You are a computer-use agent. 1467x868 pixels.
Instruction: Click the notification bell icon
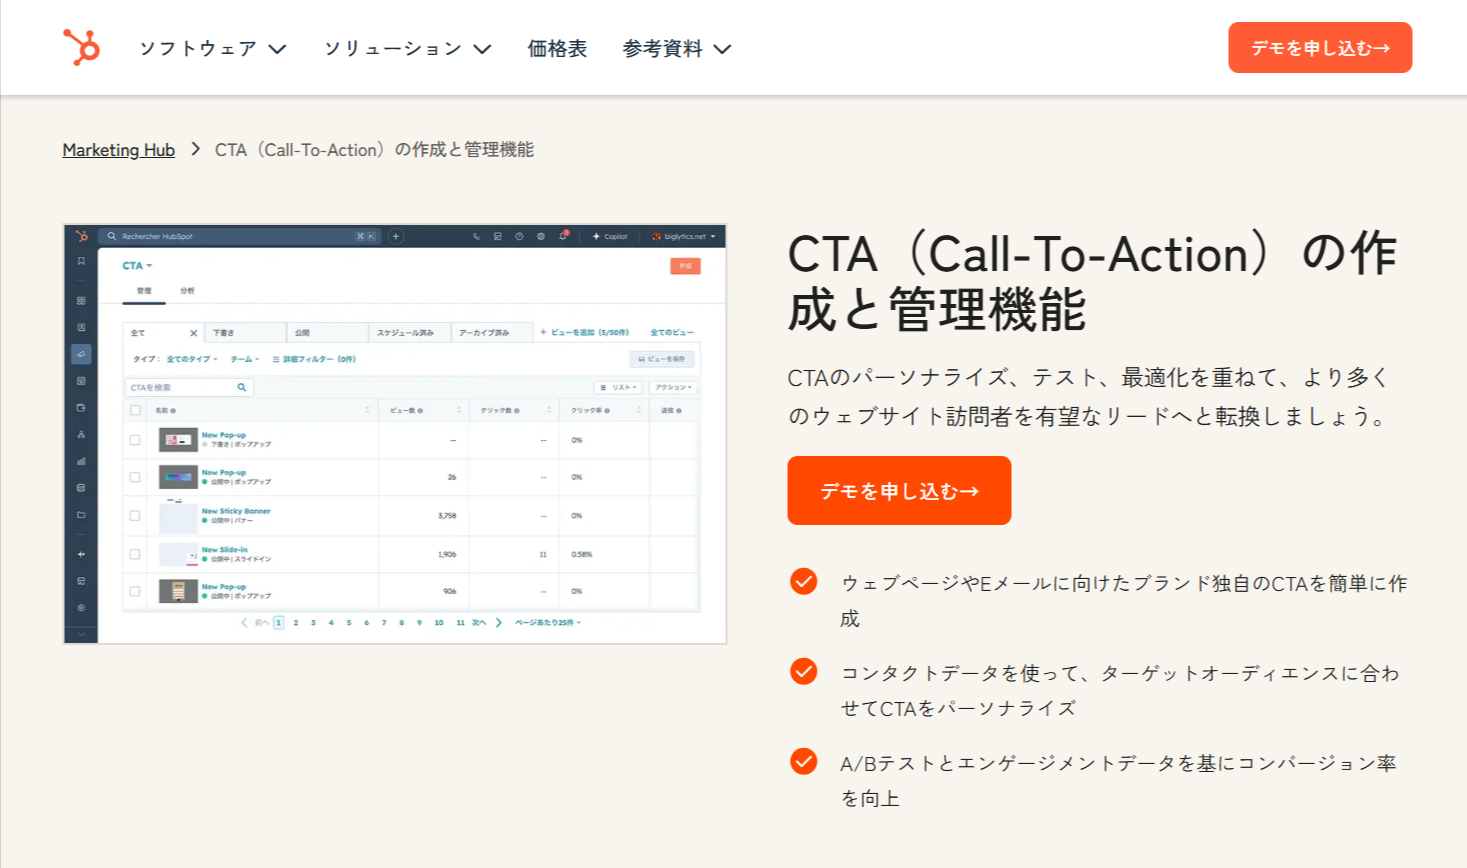click(x=563, y=235)
